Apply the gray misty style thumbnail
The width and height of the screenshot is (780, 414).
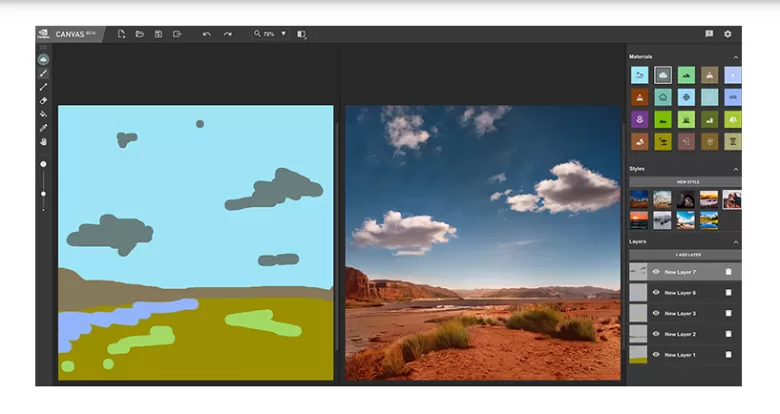coord(662,220)
